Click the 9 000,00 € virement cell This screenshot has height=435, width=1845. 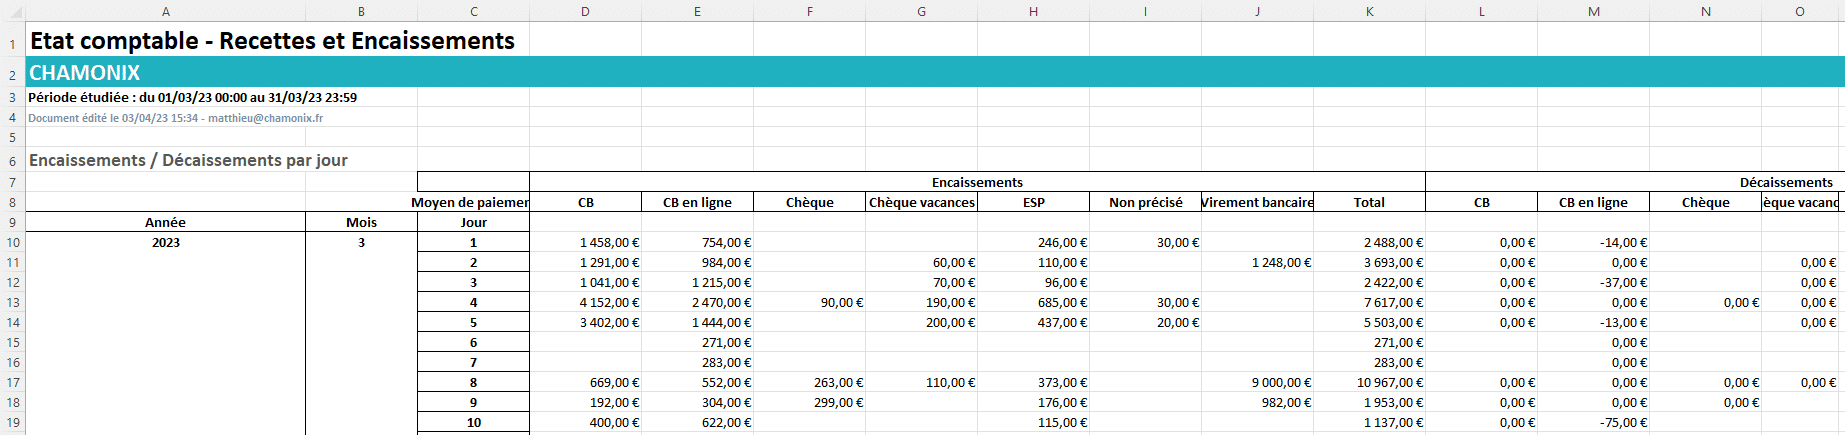pyautogui.click(x=1280, y=383)
